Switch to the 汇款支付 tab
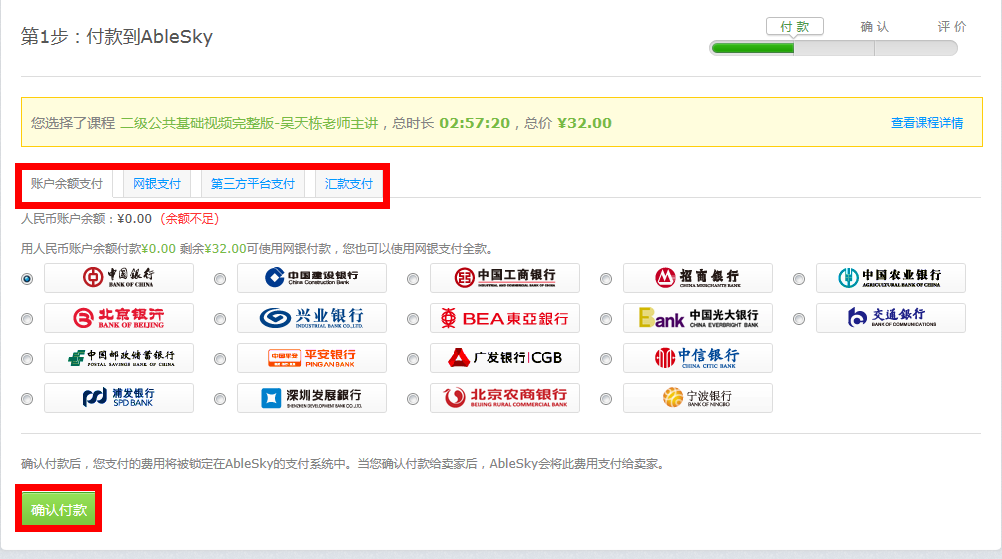 348,184
